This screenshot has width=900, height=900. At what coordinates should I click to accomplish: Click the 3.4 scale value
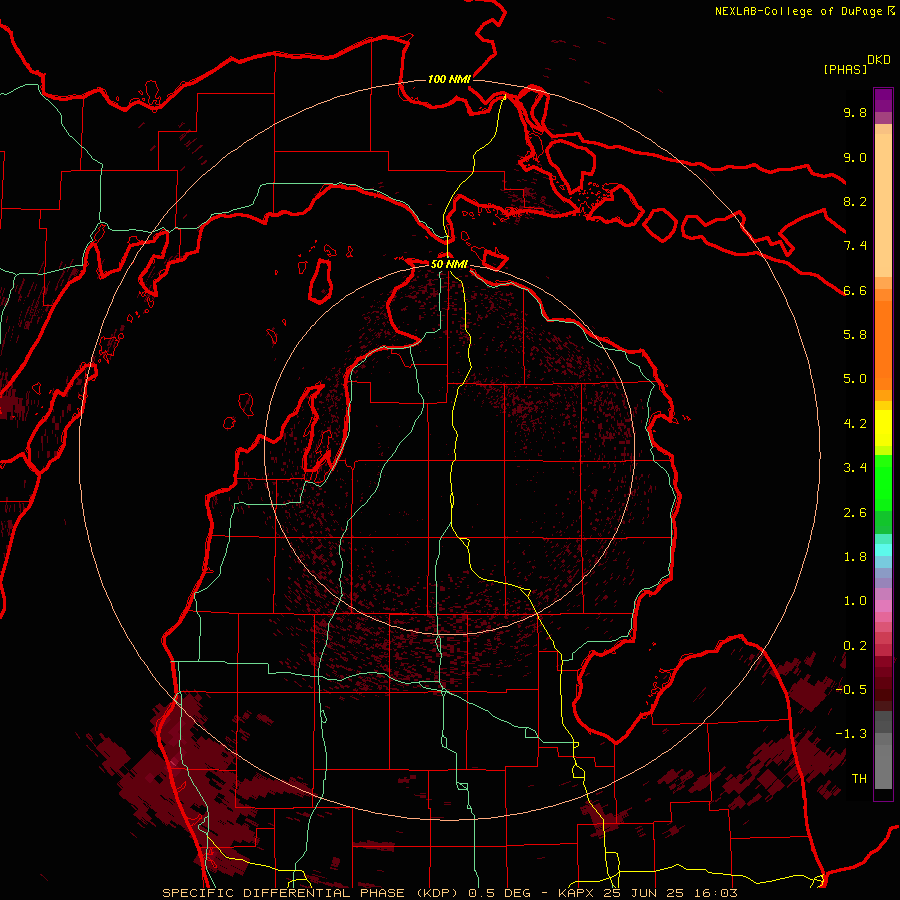pos(855,468)
